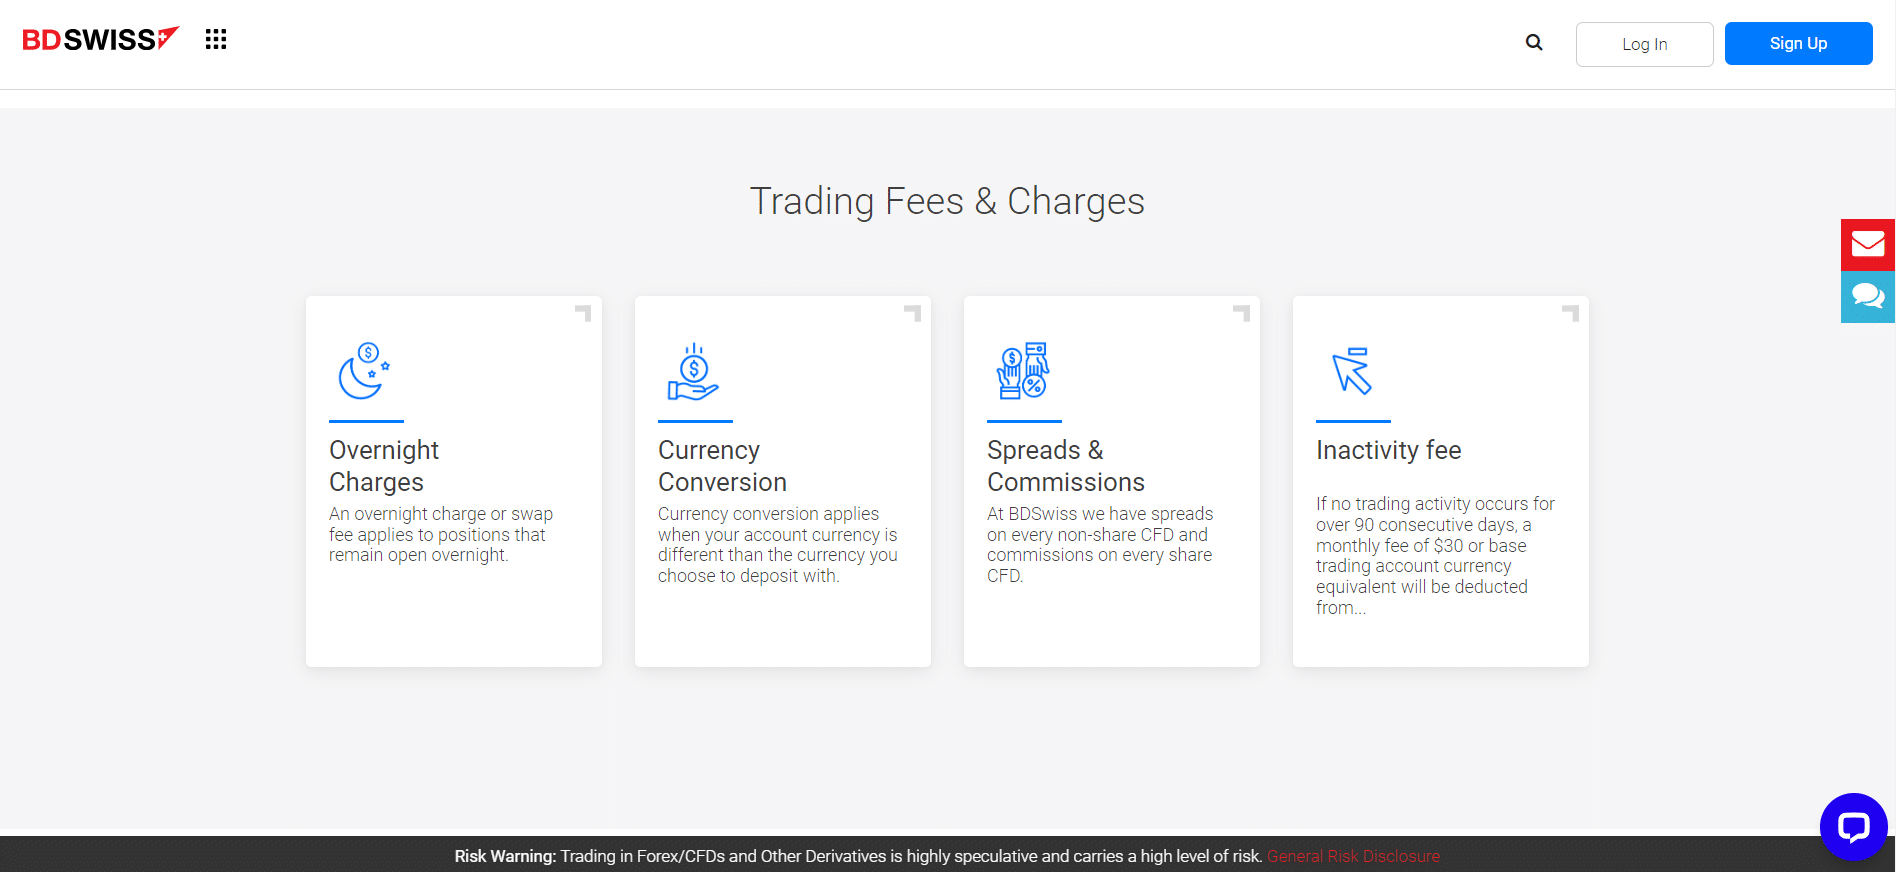Open the Overnight Charges card title
The width and height of the screenshot is (1896, 872).
[x=384, y=466]
